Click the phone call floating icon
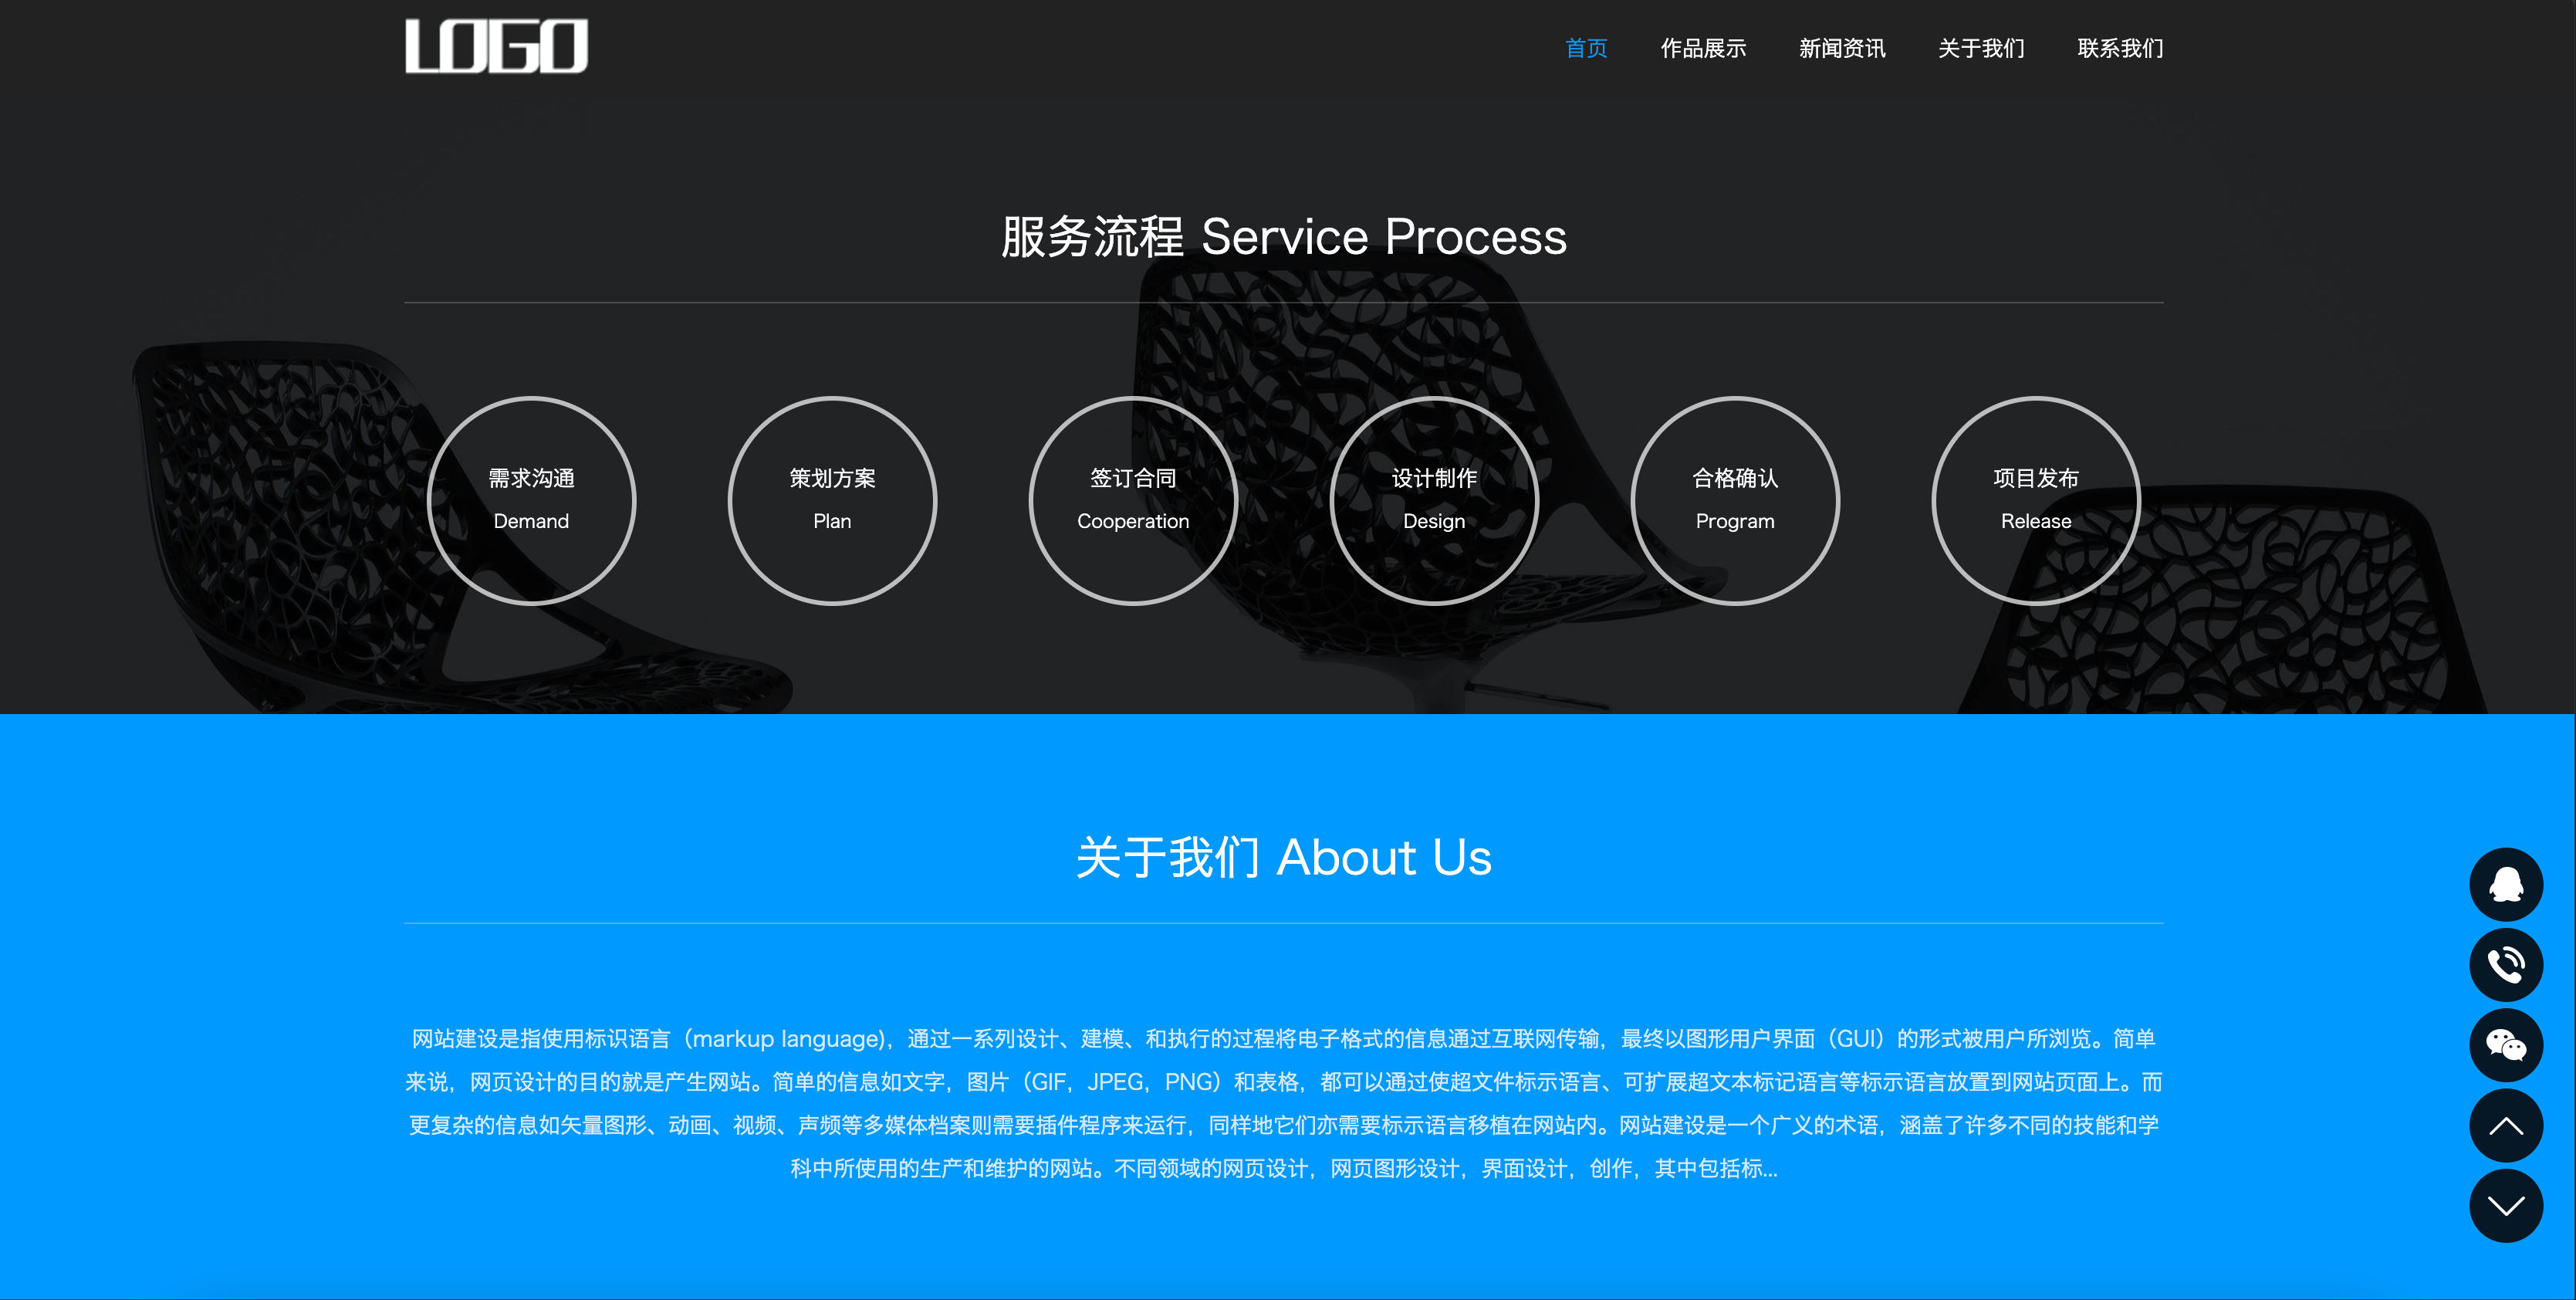Viewport: 2576px width, 1300px height. click(x=2506, y=965)
